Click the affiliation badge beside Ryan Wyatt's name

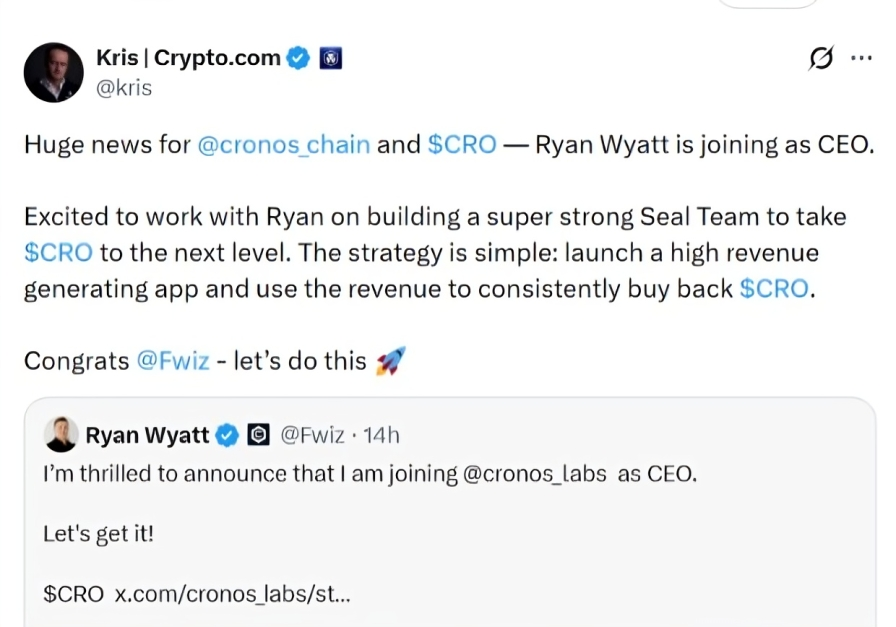(258, 435)
